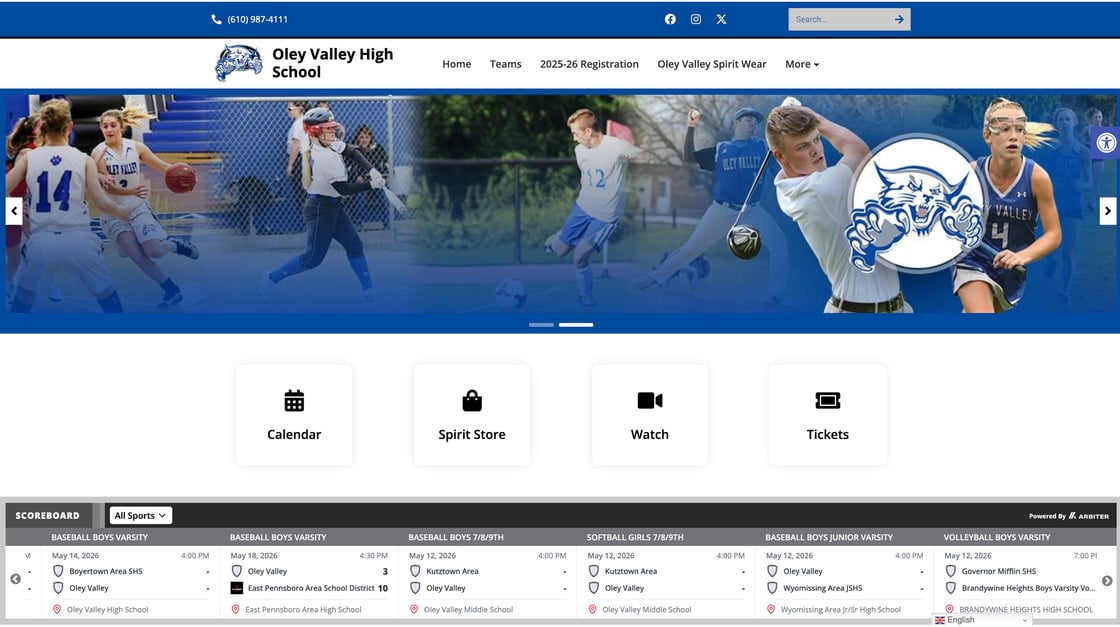The image size is (1120, 627).
Task: Click the Tickets ticket icon
Action: pyautogui.click(x=827, y=401)
